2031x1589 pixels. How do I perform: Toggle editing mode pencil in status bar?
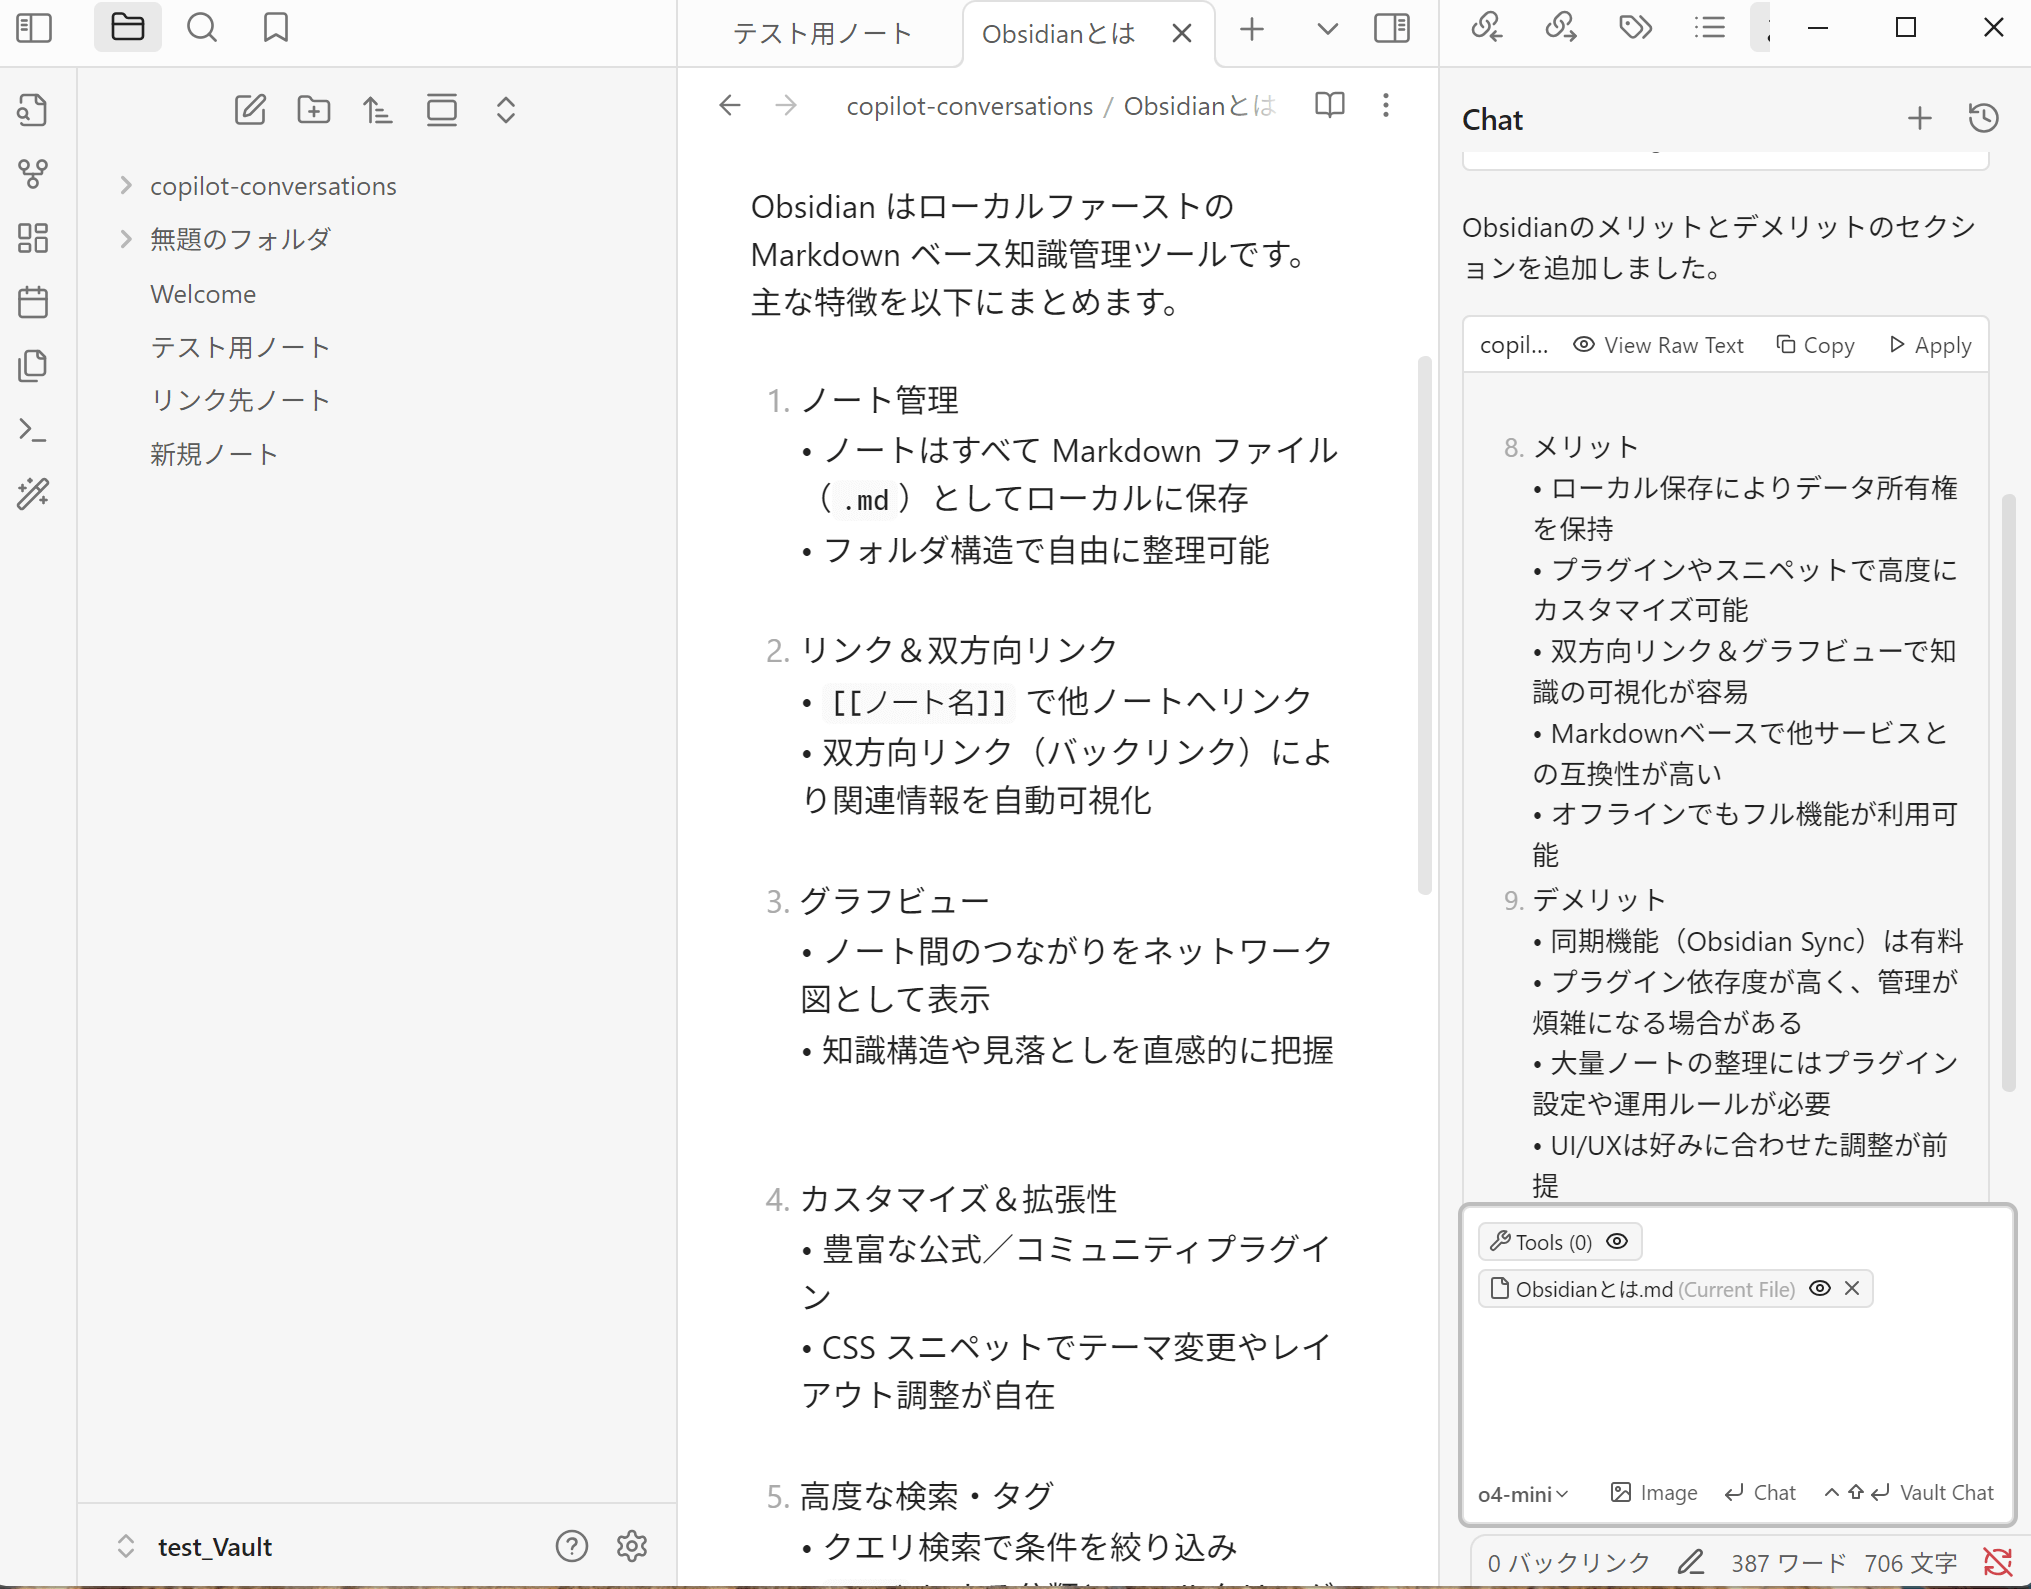[x=1691, y=1563]
